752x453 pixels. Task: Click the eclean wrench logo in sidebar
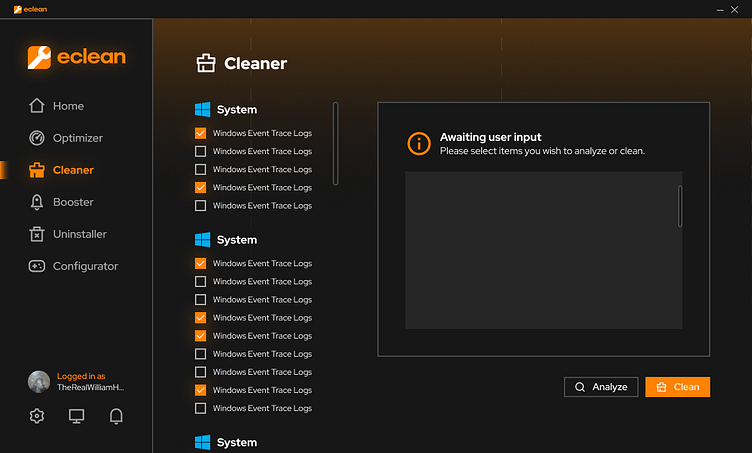point(39,58)
